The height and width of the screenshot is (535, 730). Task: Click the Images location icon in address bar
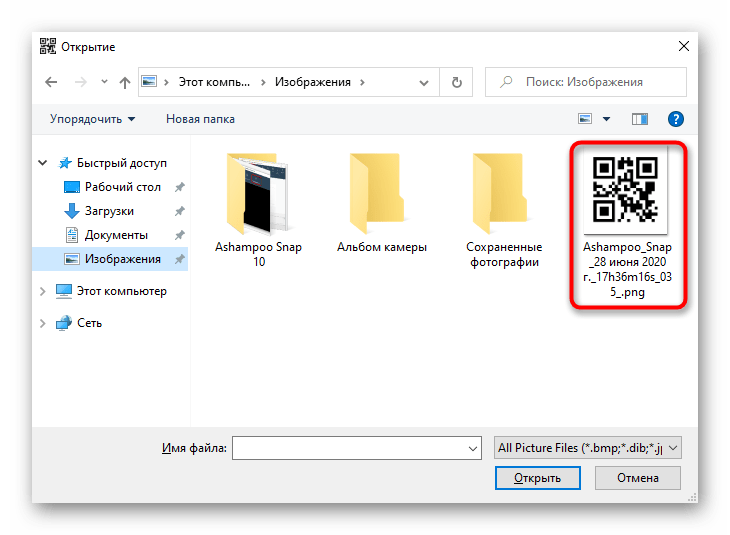tap(149, 81)
